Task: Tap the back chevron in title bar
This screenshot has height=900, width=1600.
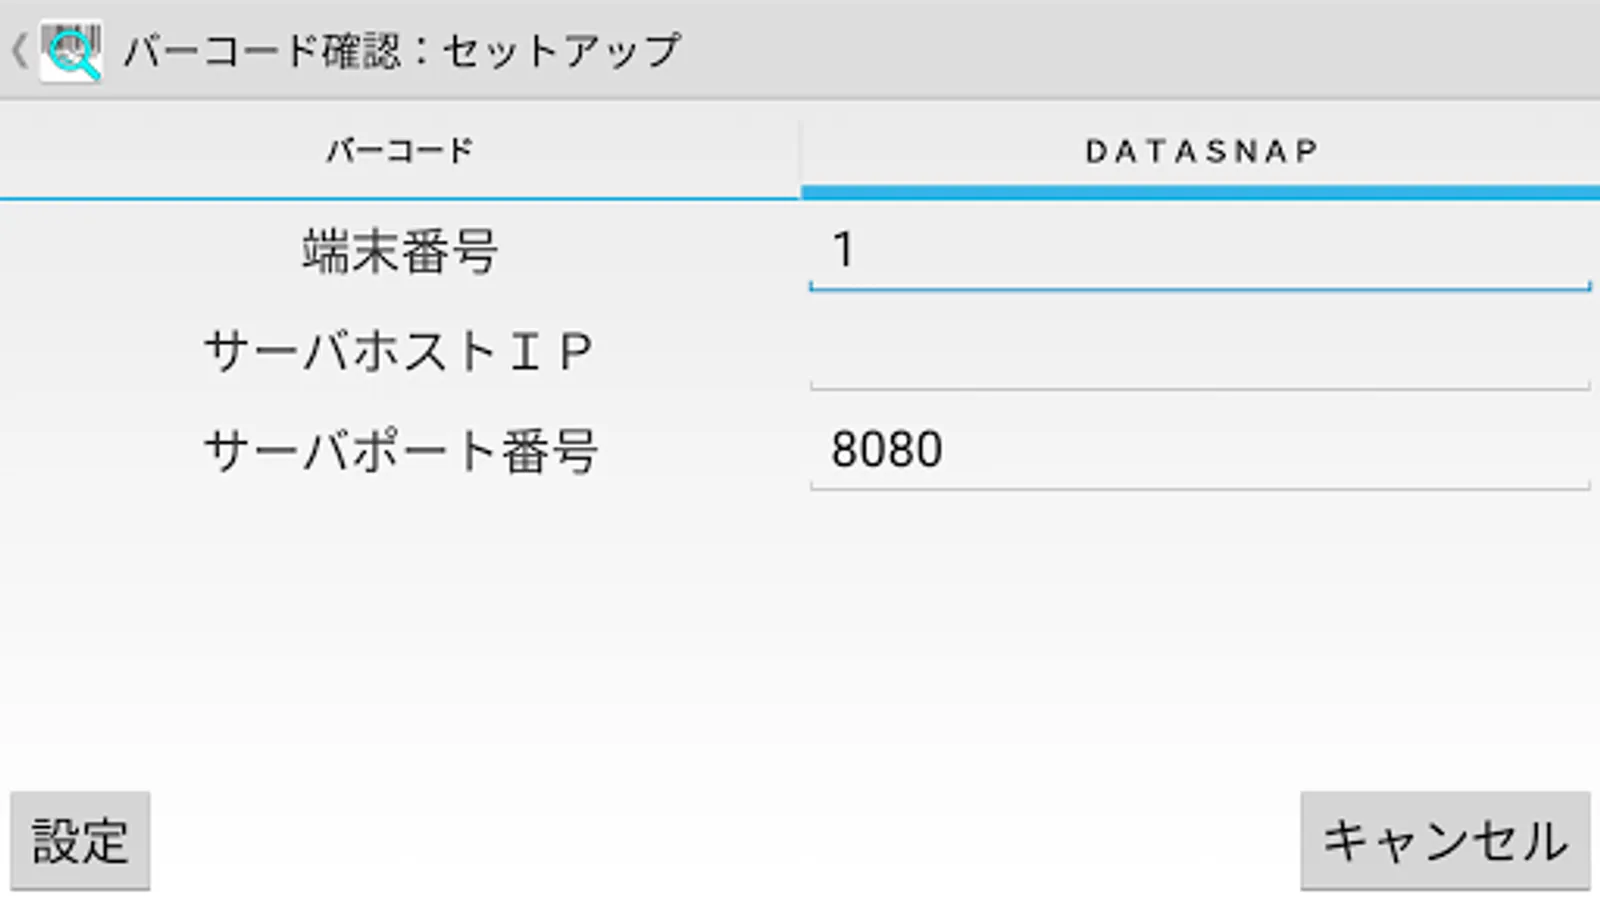Action: [18, 50]
